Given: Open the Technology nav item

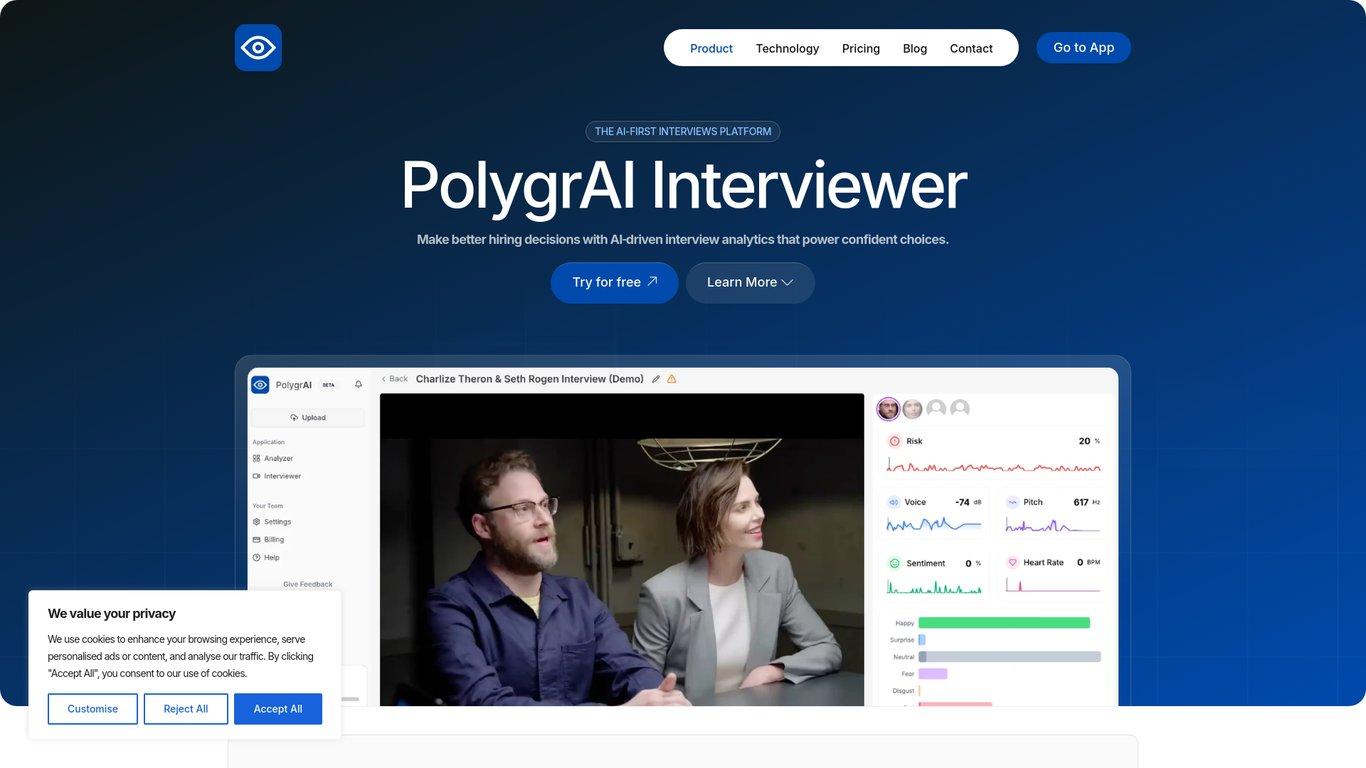Looking at the screenshot, I should [787, 48].
